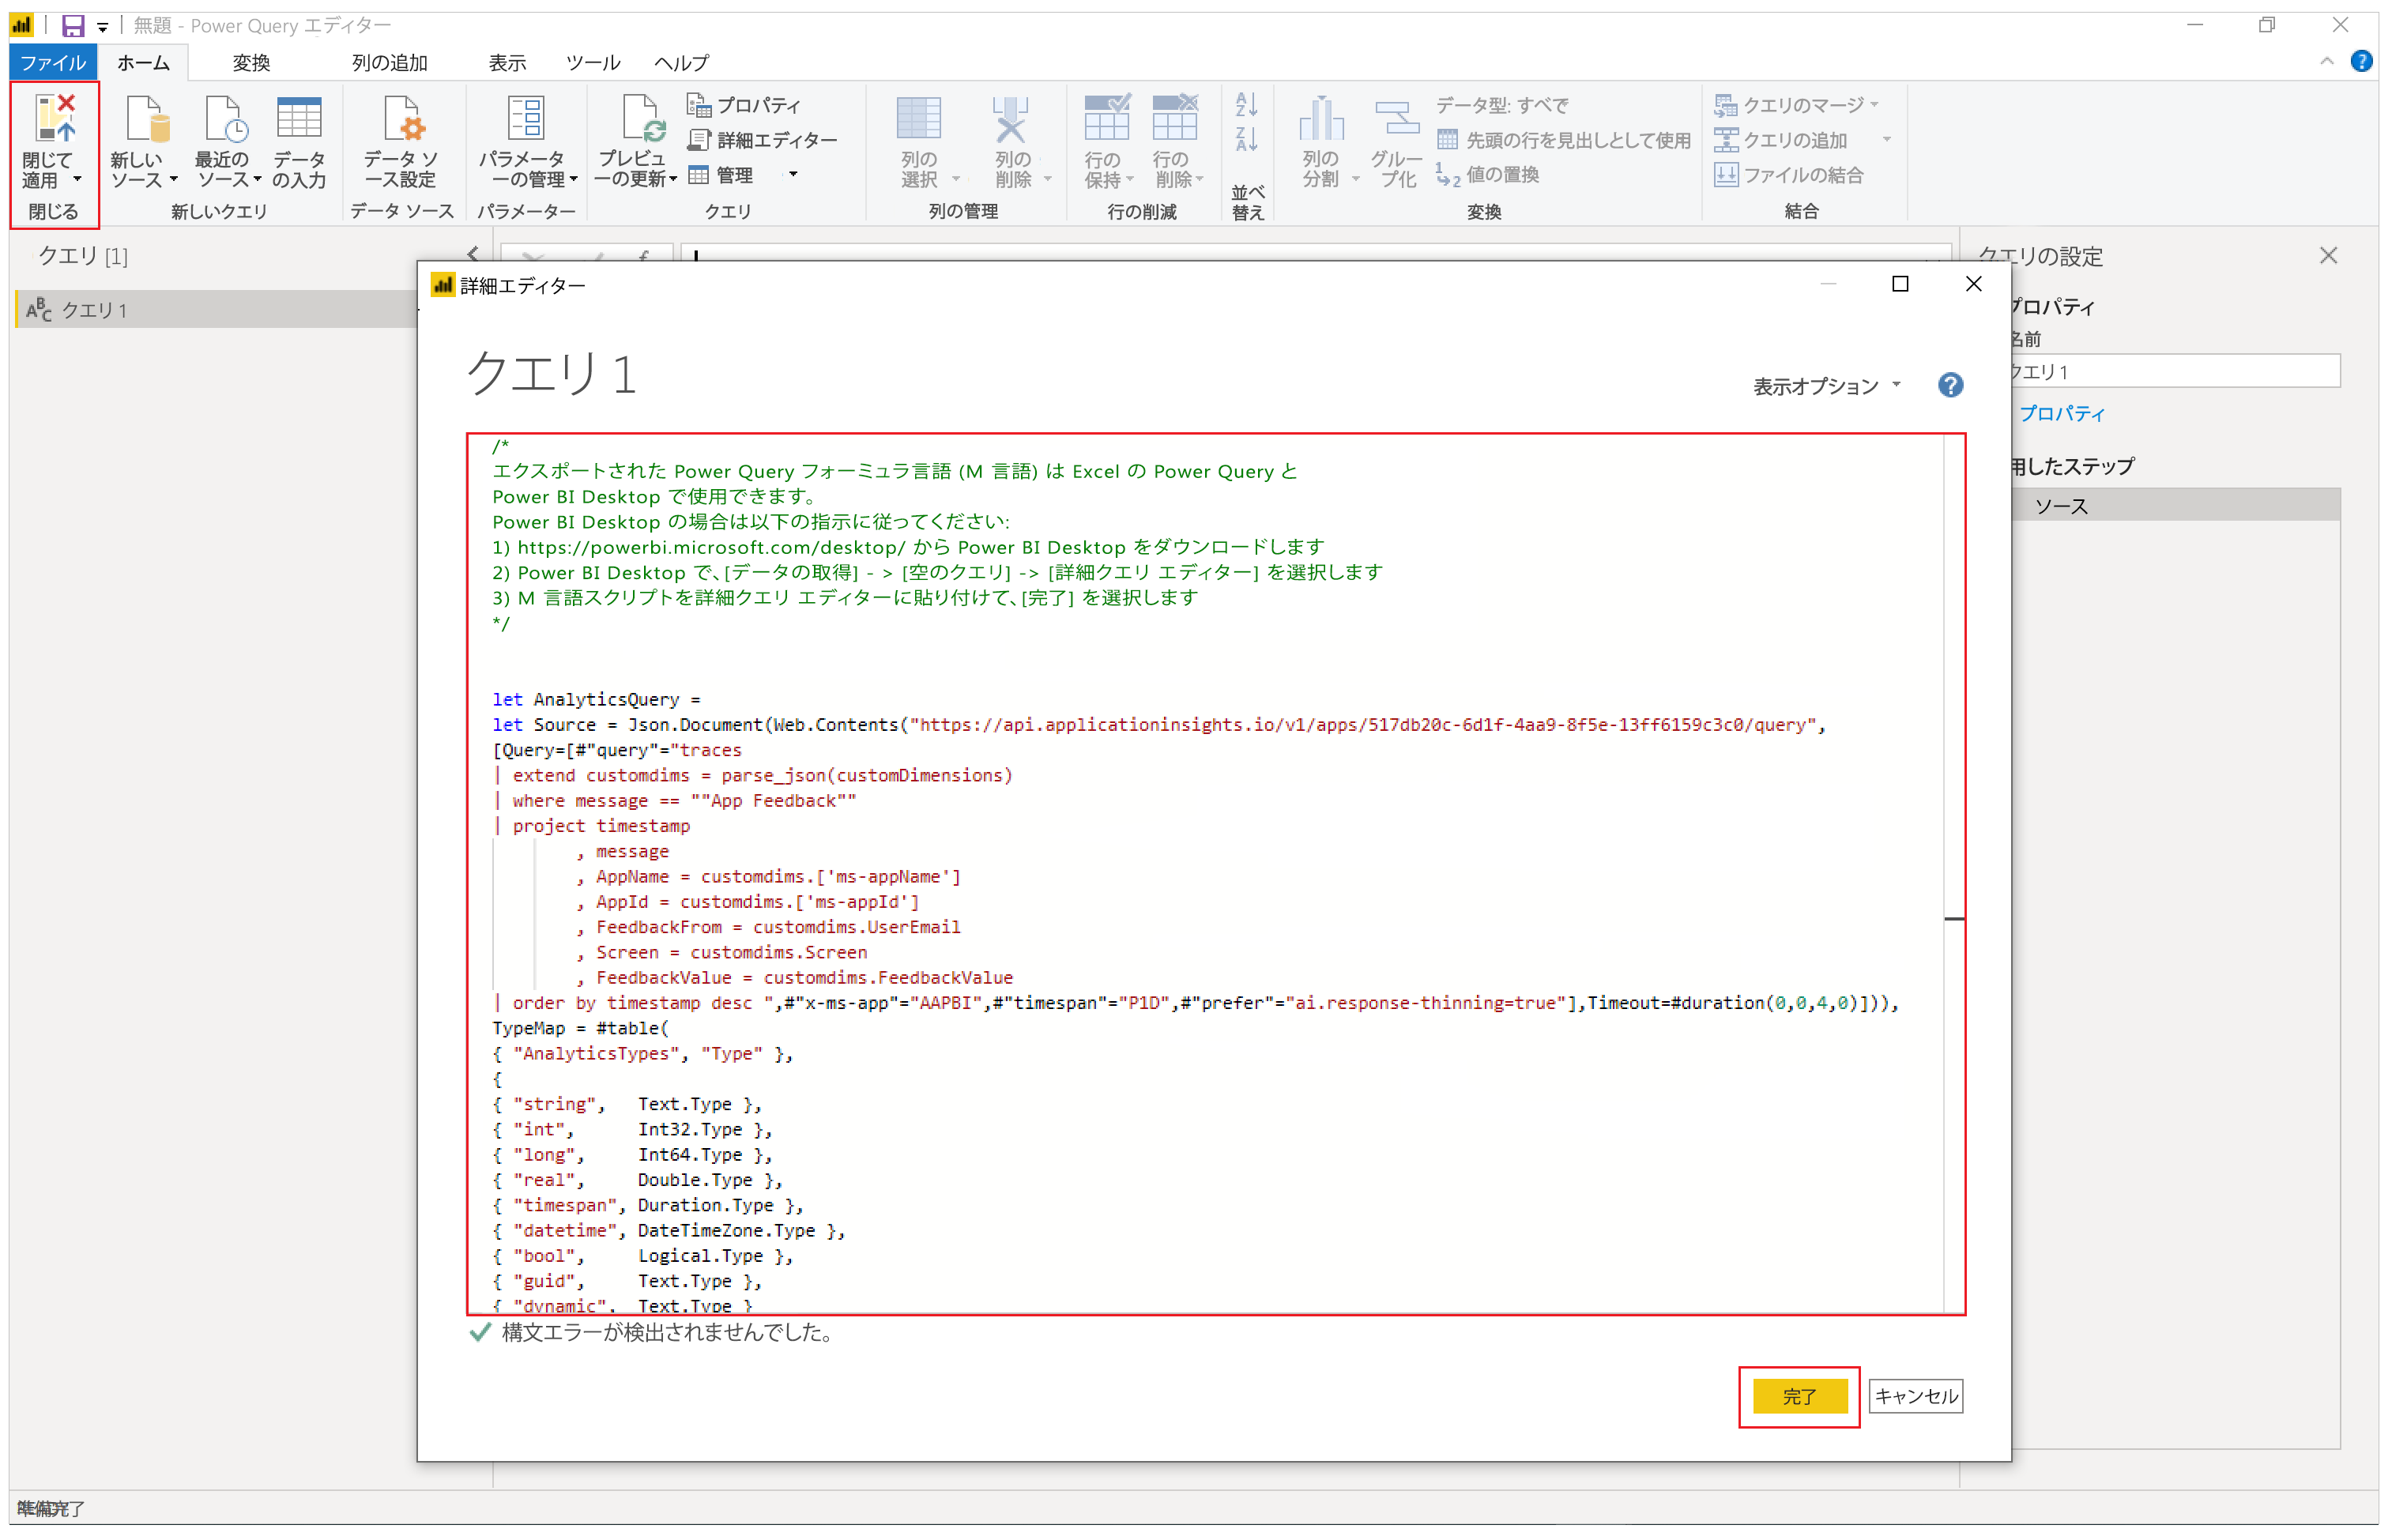Image resolution: width=2392 pixels, height=1540 pixels.
Task: Click the save icon in title bar
Action: (x=73, y=26)
